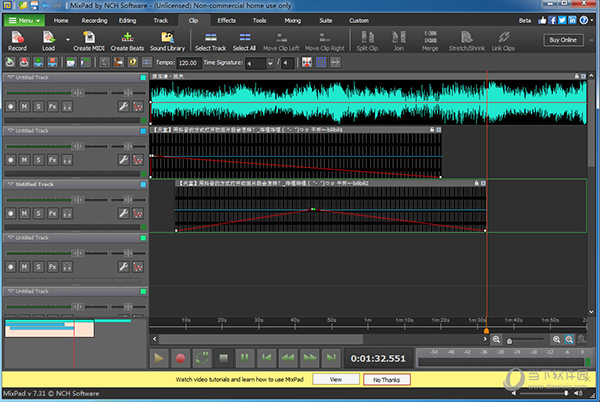Mute the second Untitled Track
This screenshot has height=402, width=600.
24,160
